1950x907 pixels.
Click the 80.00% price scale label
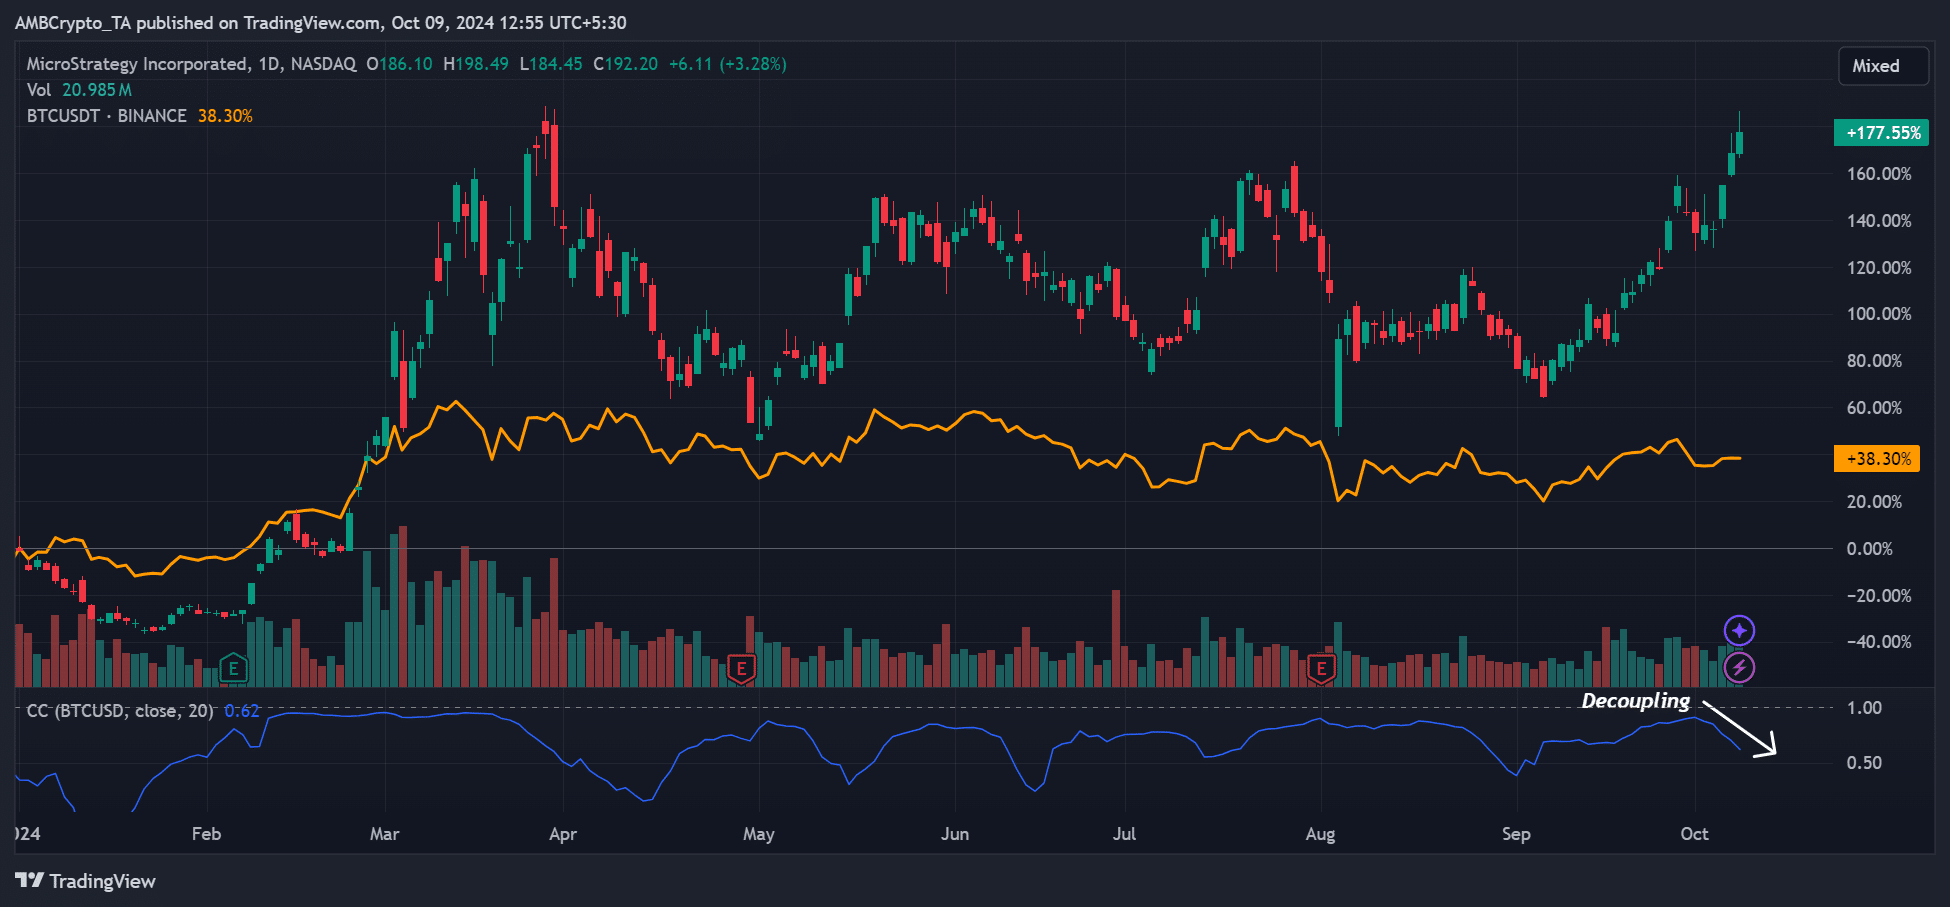[1875, 361]
